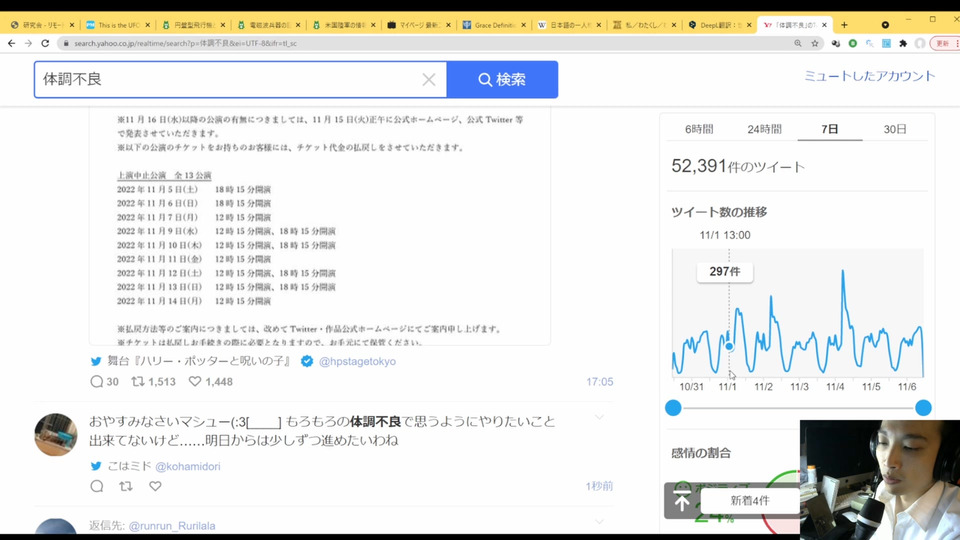
Task: Go forward with the browser forward arrow
Action: [28, 43]
